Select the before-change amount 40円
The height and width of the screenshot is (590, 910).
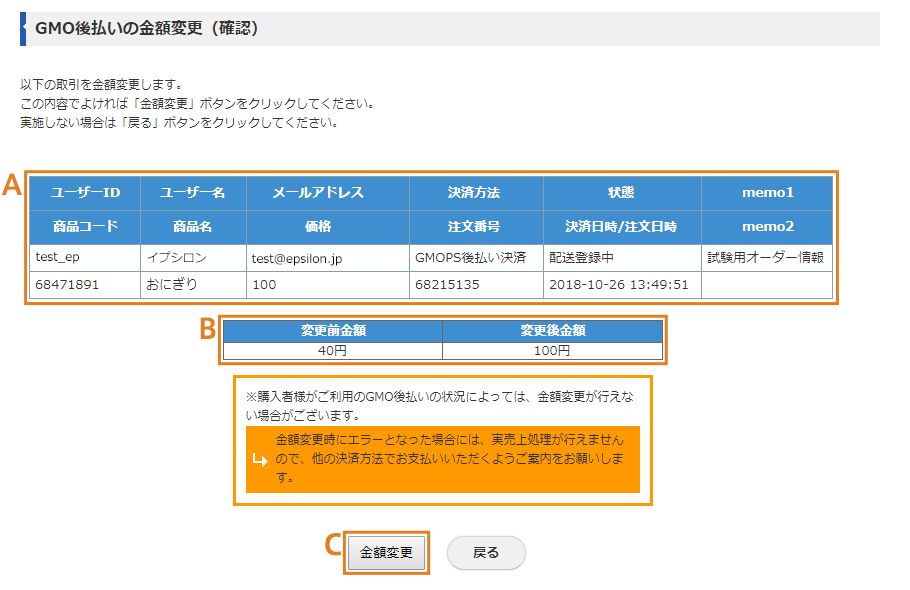pyautogui.click(x=333, y=350)
